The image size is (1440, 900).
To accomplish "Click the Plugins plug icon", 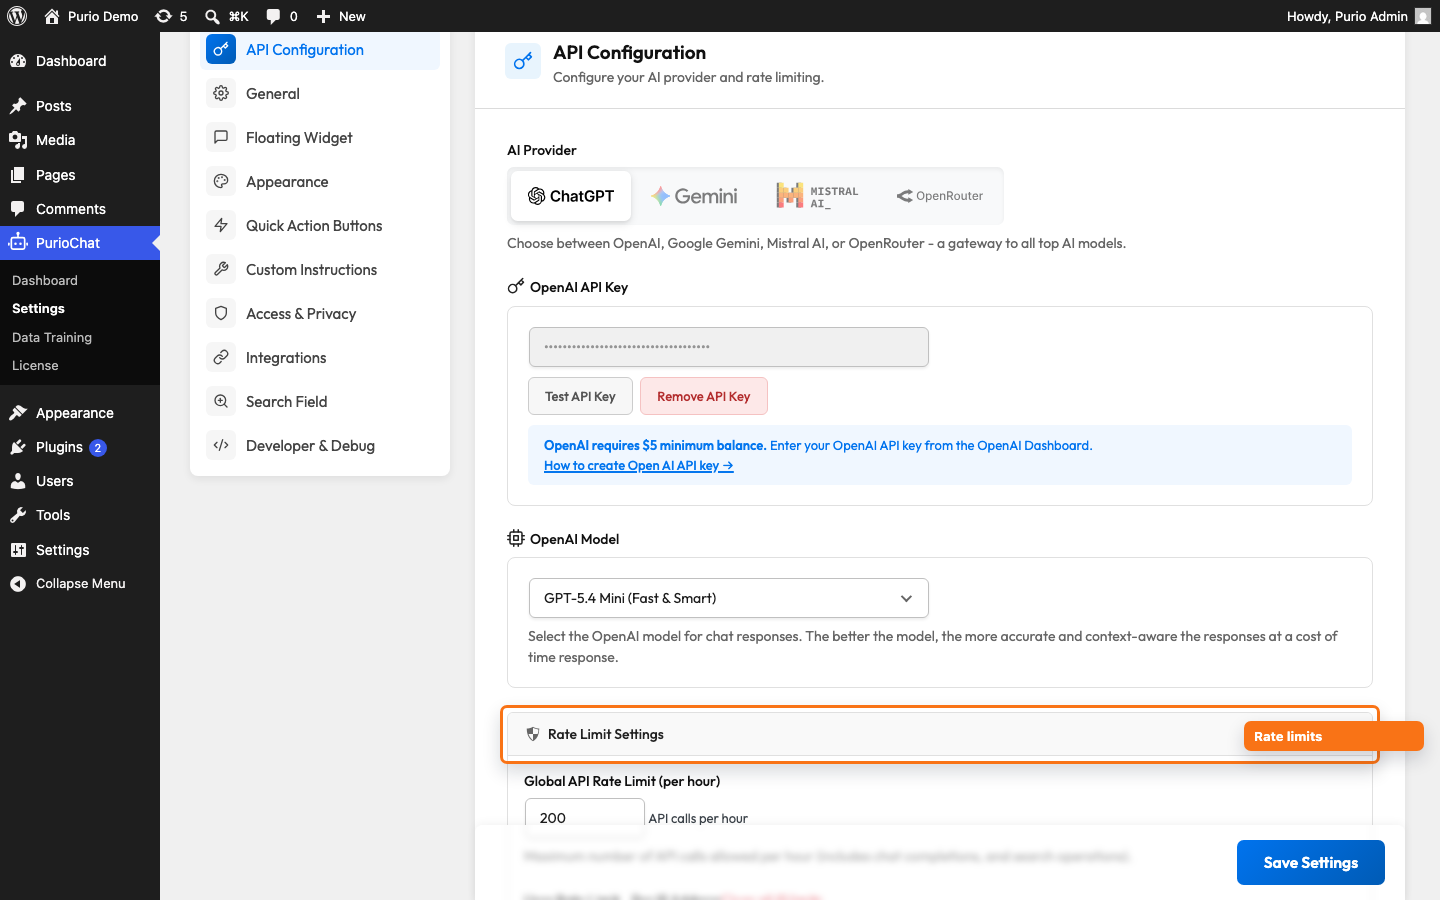I will 18,447.
